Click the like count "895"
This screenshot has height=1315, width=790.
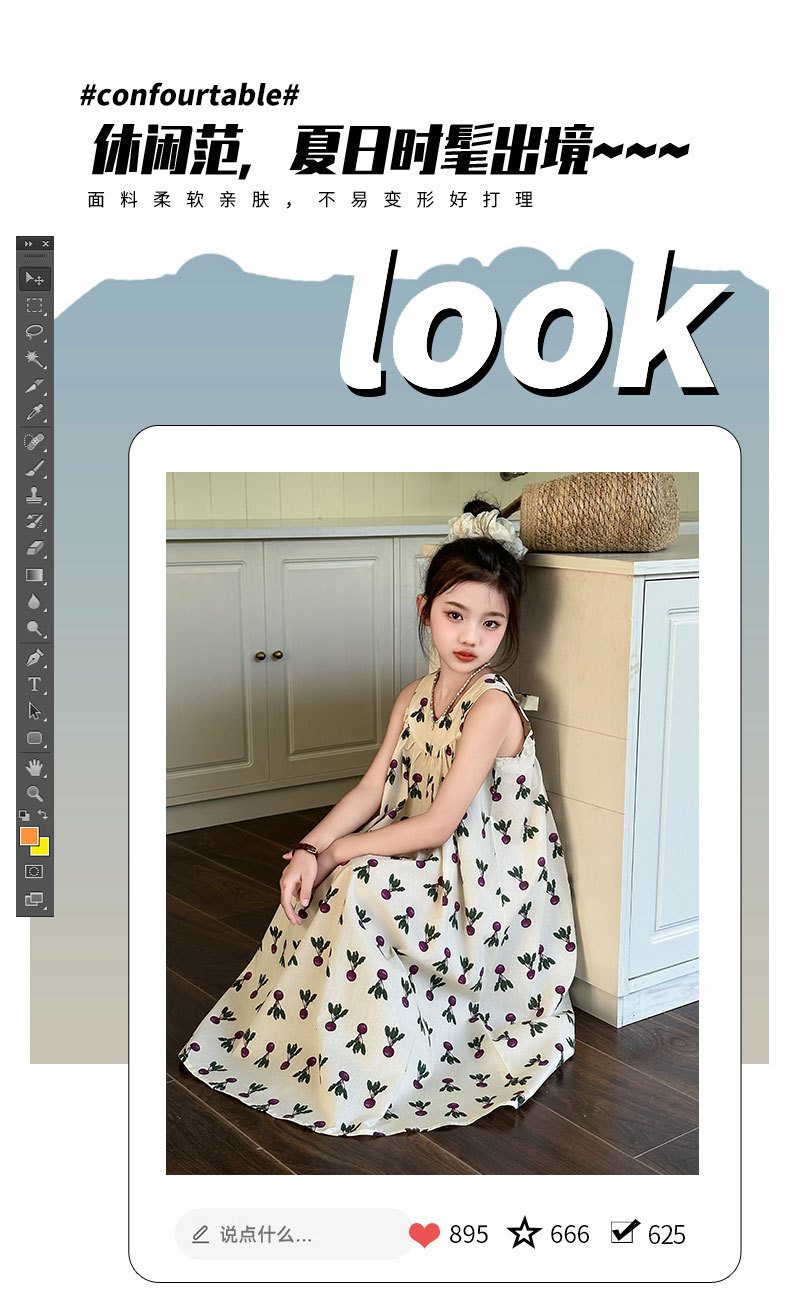[469, 1235]
